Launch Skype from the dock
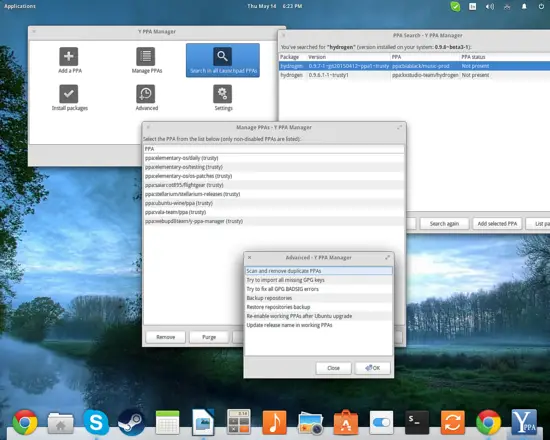Viewport: 550px width, 440px height. point(96,422)
